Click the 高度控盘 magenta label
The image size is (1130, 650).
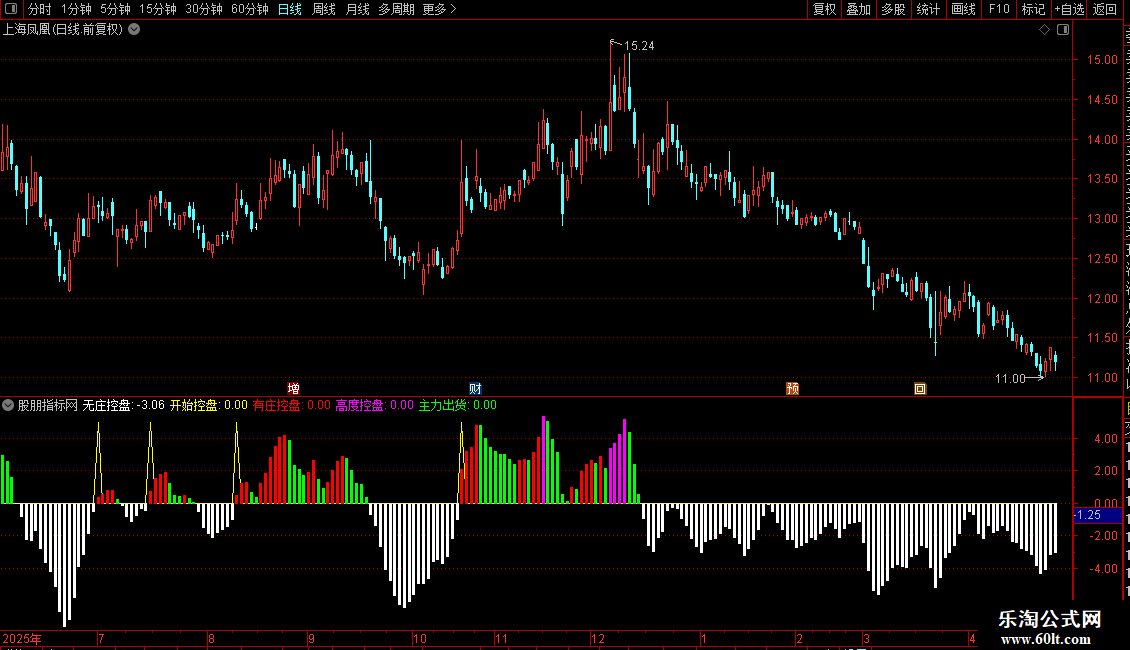tap(375, 405)
